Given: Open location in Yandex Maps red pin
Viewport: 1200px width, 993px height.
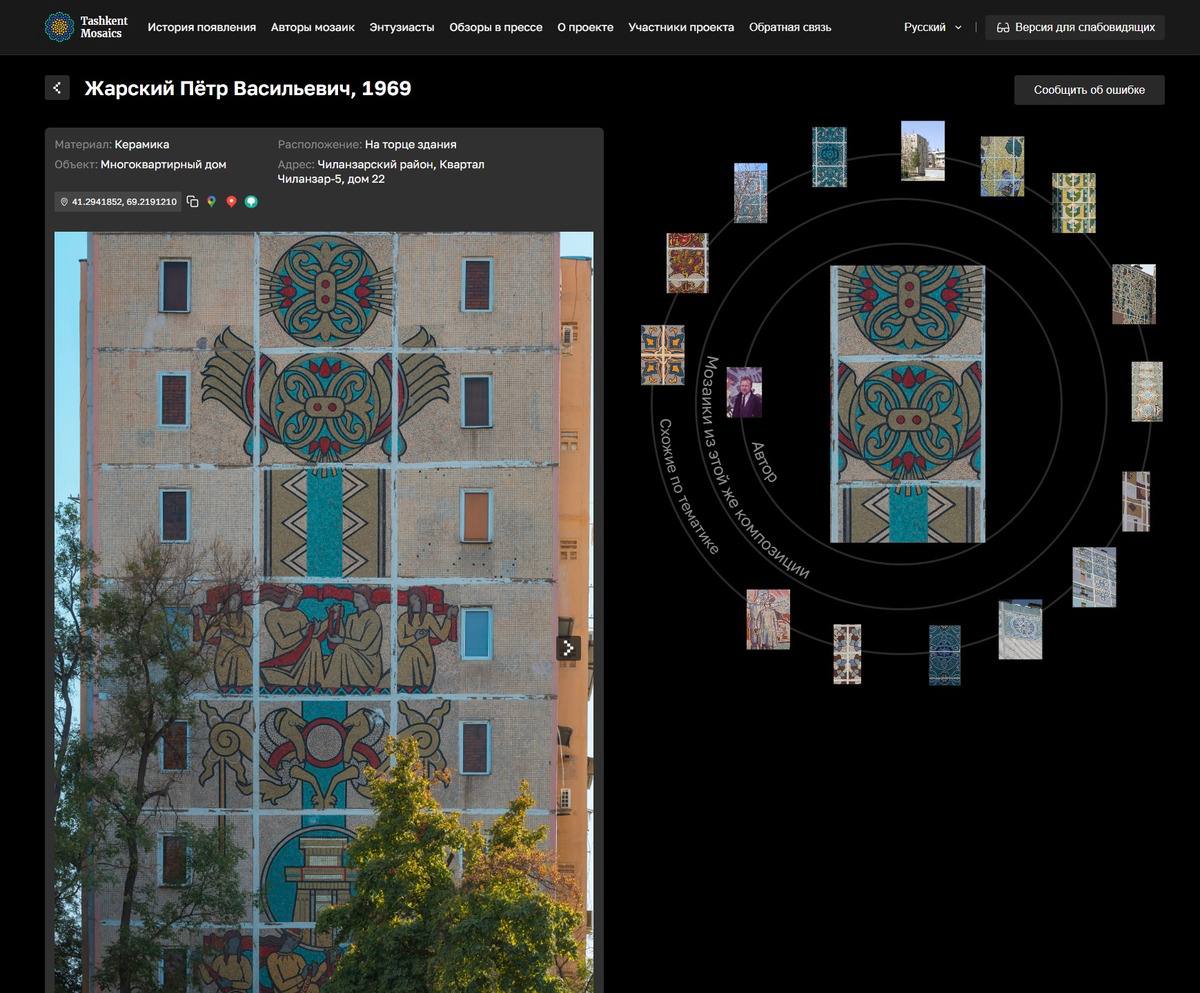Looking at the screenshot, I should coord(231,202).
